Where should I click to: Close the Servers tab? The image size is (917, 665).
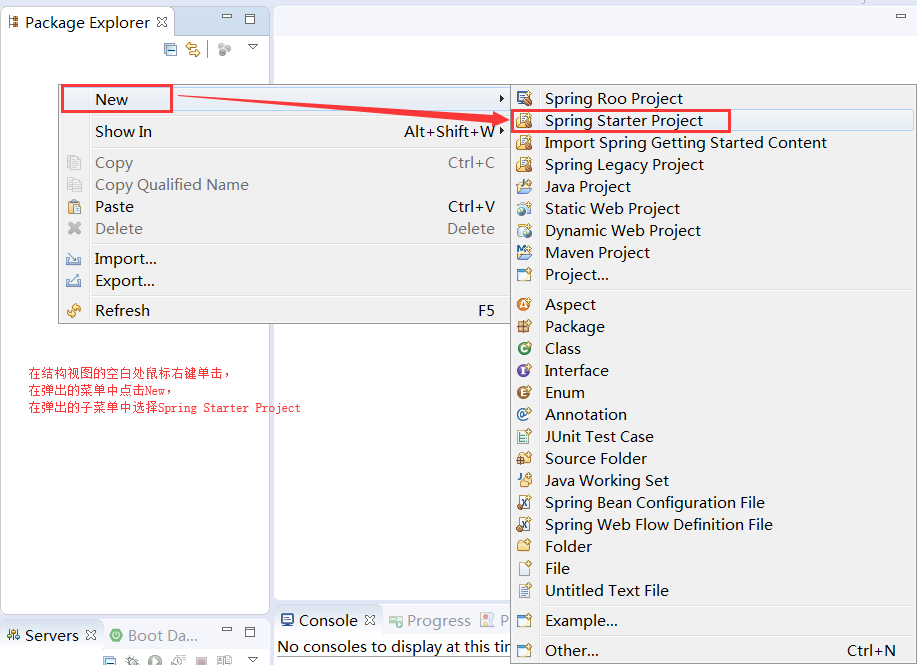click(x=91, y=635)
